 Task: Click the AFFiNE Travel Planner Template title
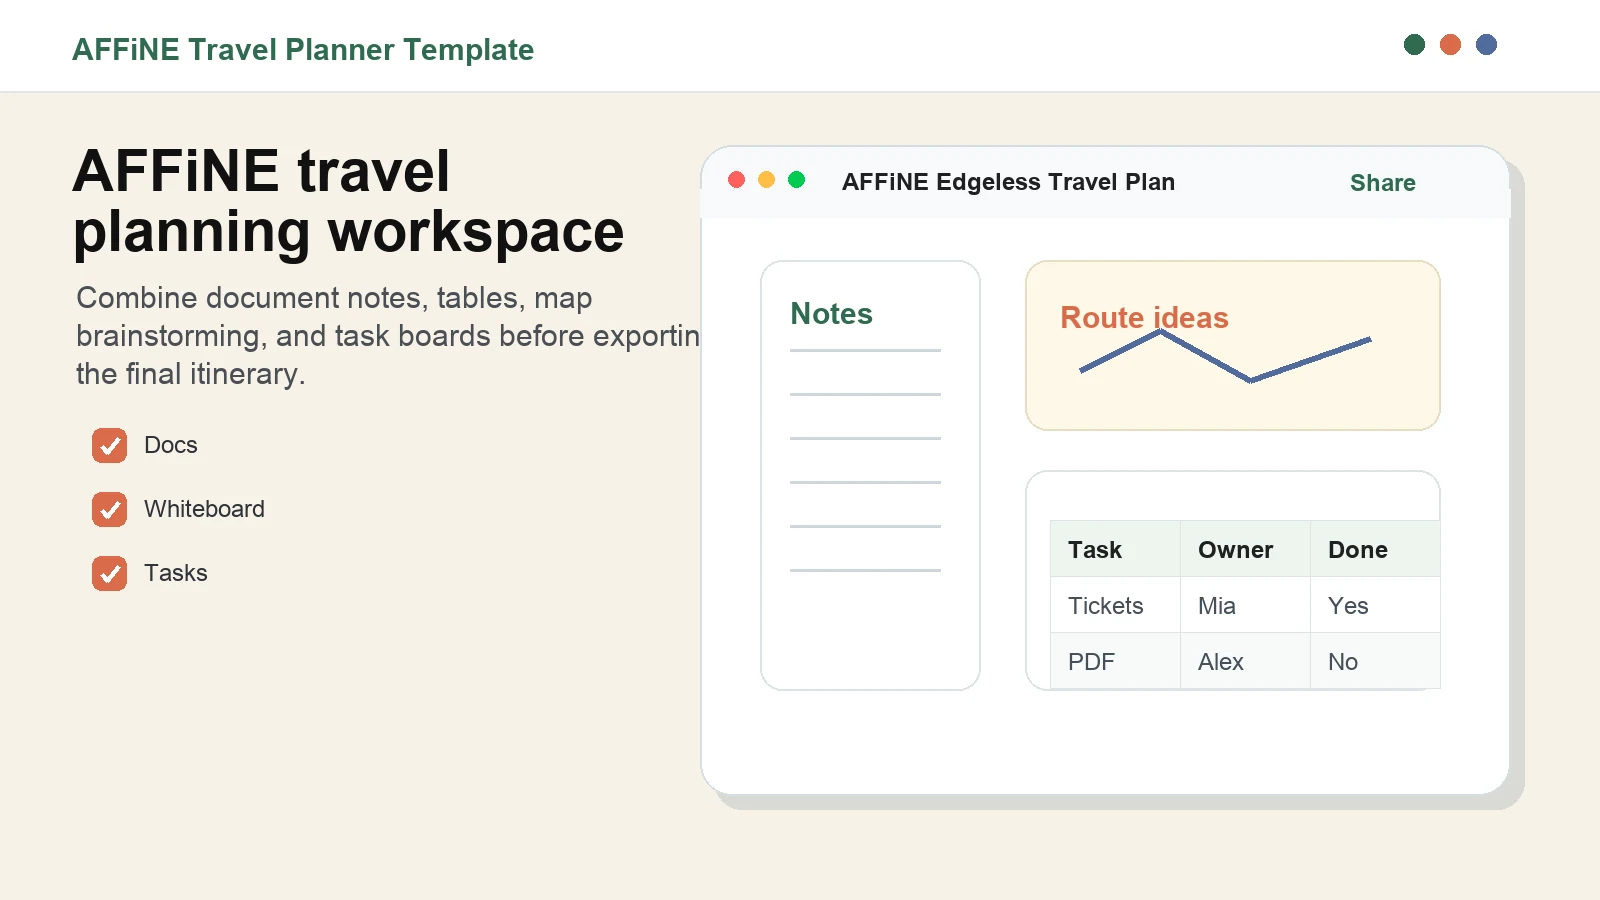tap(303, 49)
